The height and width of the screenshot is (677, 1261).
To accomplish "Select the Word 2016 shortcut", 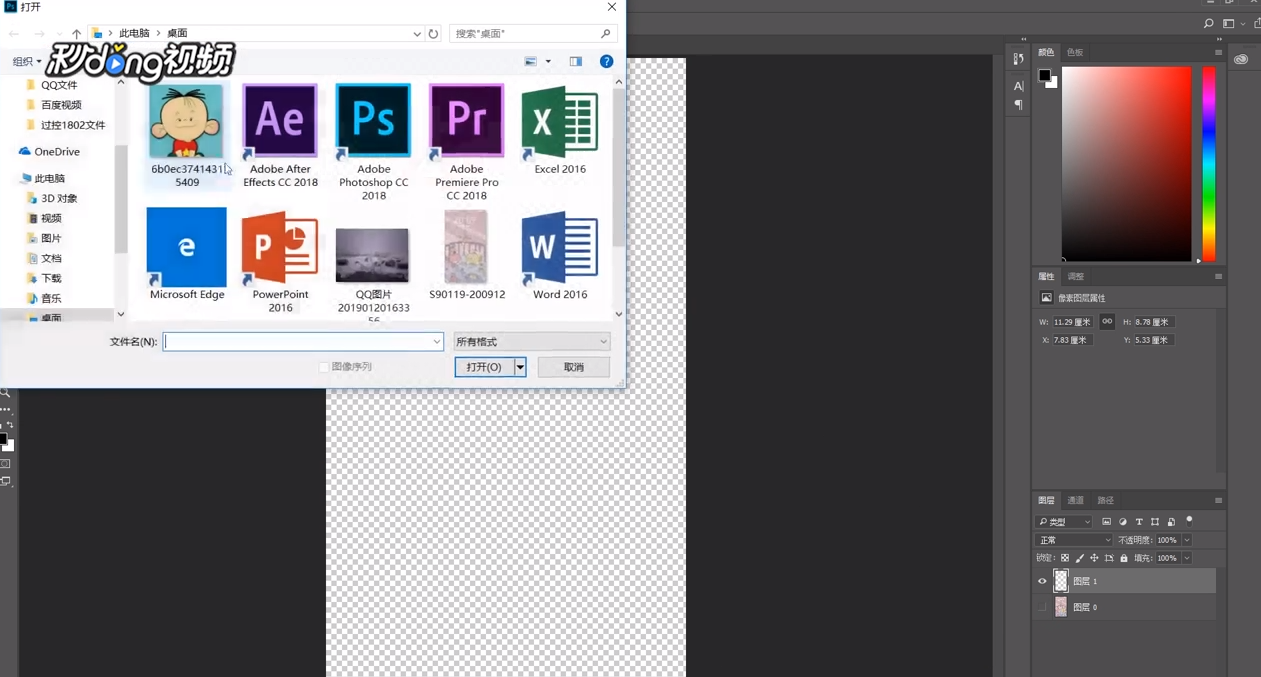I will (560, 254).
